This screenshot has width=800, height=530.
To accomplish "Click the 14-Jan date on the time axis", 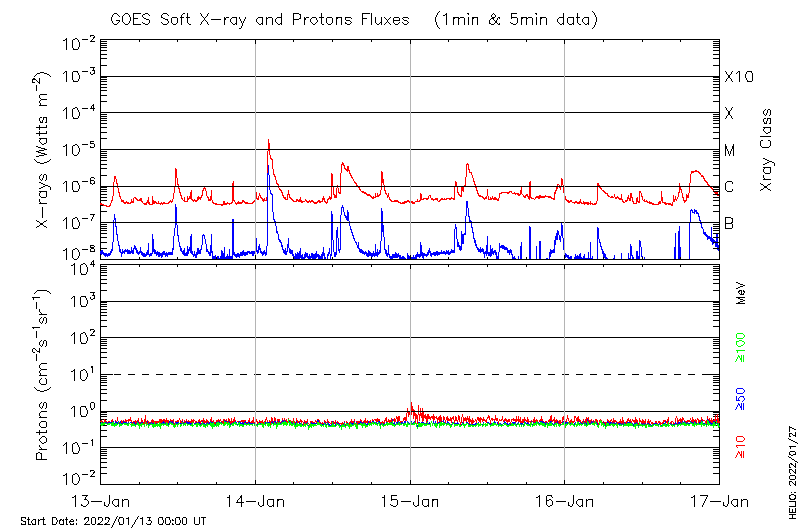I will point(256,500).
